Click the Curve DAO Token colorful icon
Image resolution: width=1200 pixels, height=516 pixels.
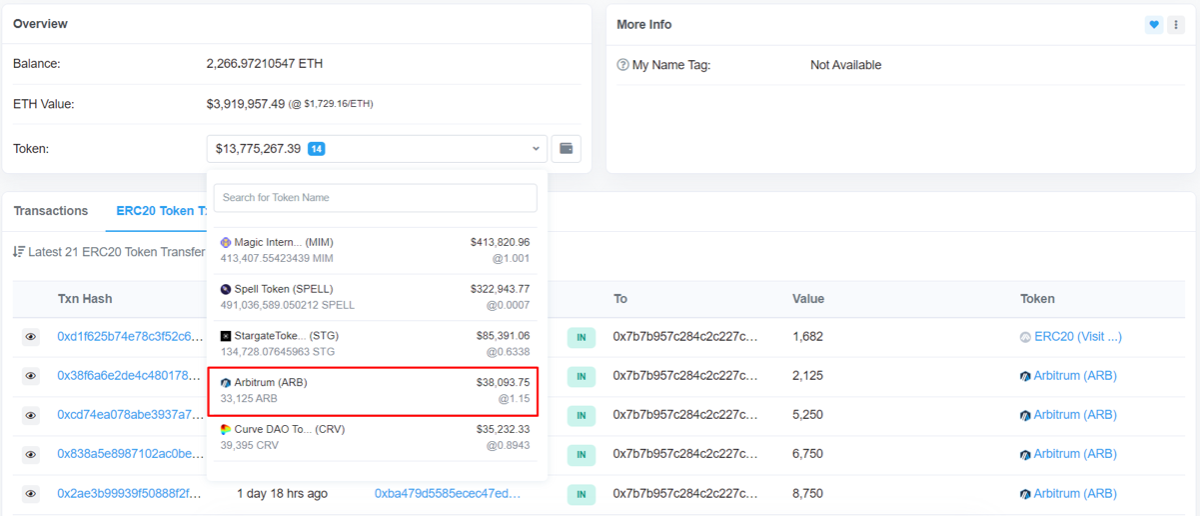point(226,429)
